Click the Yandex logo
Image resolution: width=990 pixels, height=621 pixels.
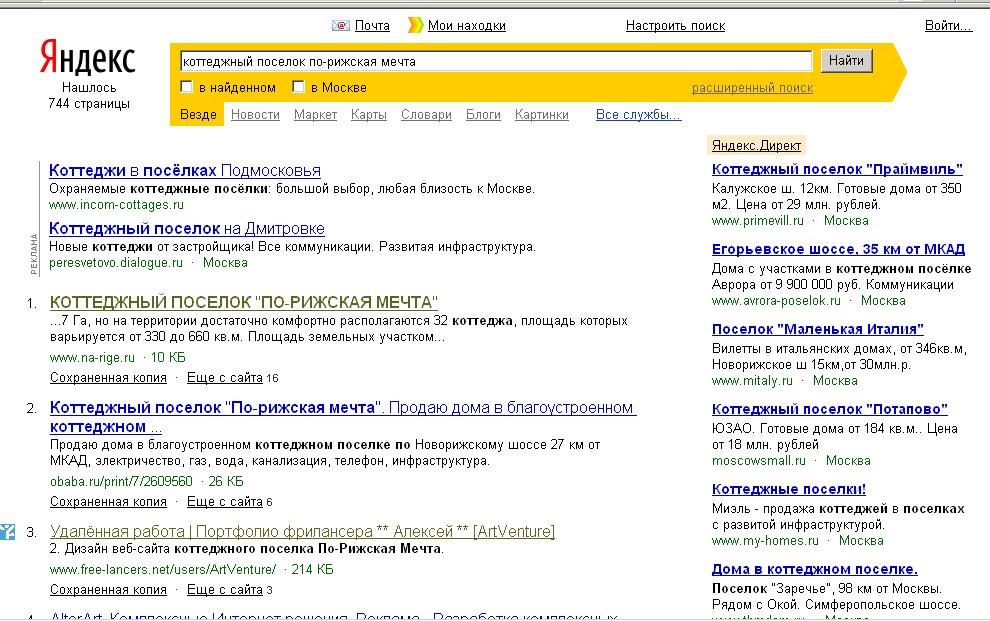[88, 57]
